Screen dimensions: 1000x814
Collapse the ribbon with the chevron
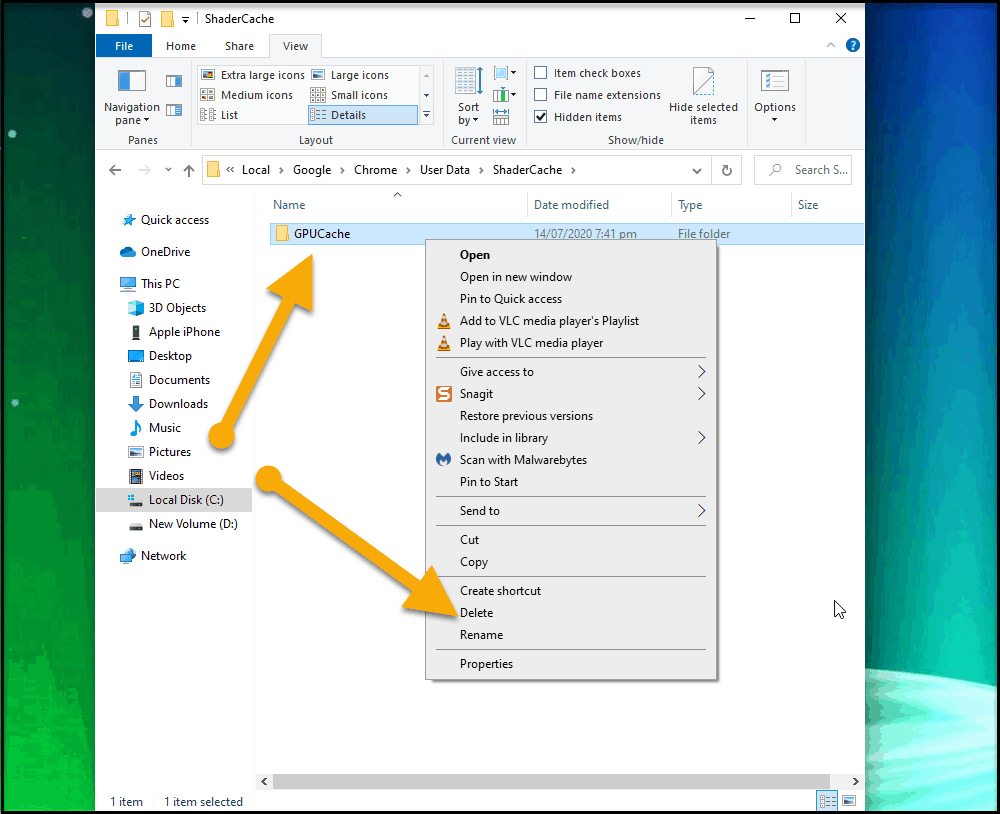830,45
